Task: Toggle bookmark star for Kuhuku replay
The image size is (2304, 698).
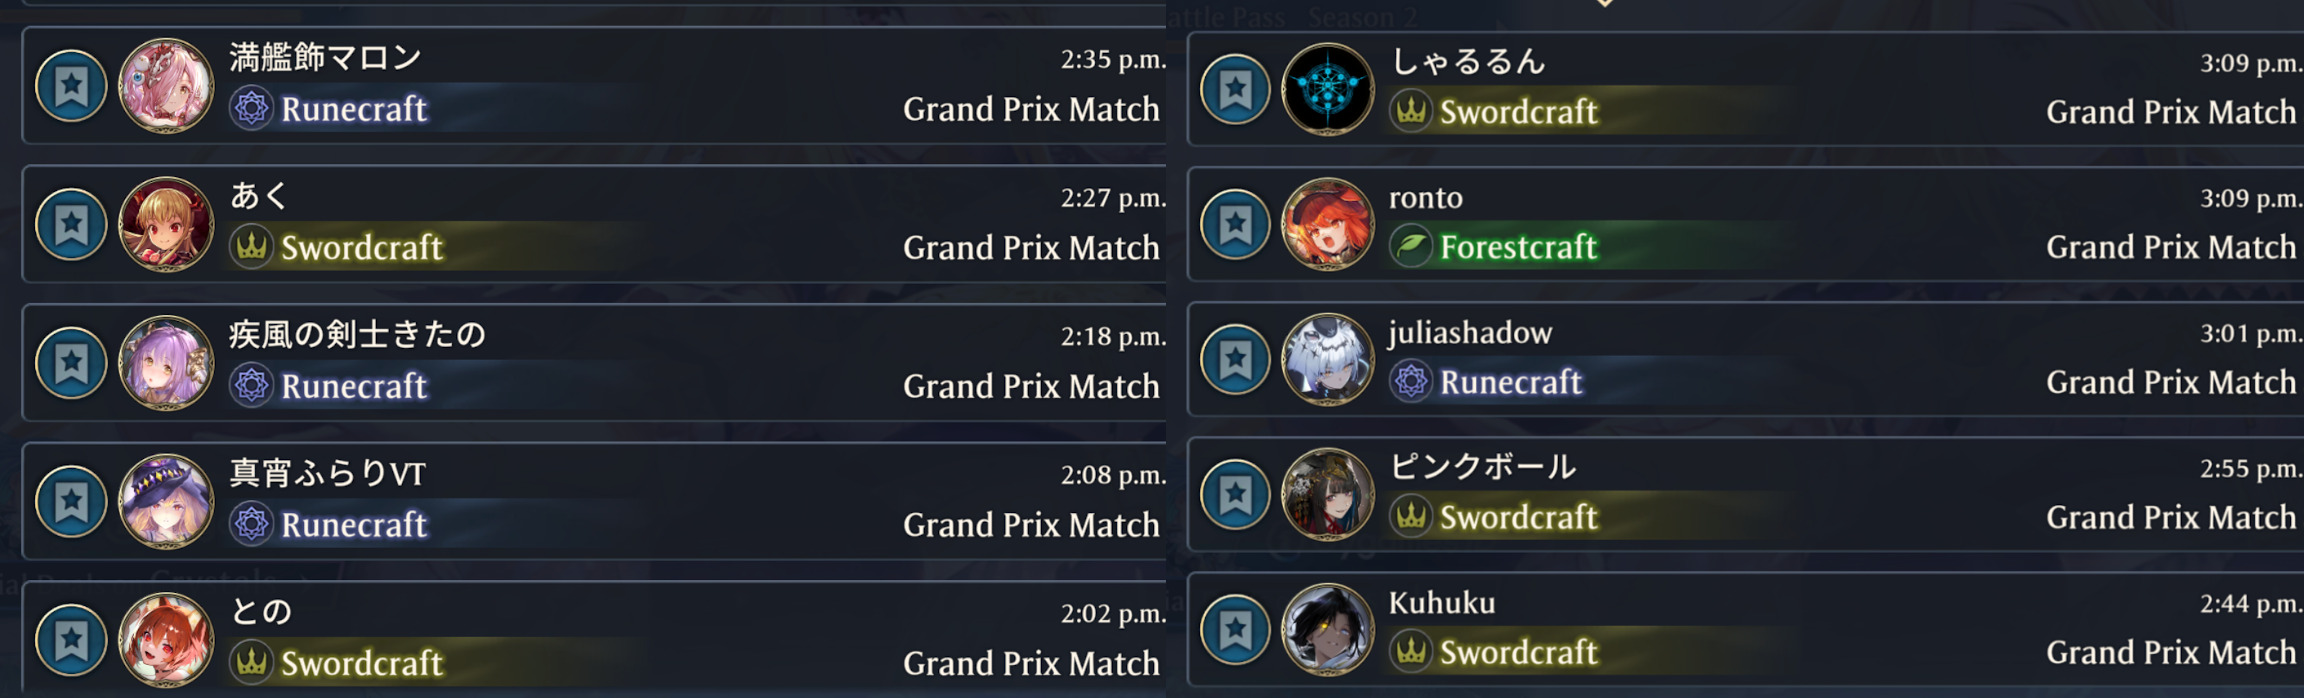Action: pos(1235,629)
